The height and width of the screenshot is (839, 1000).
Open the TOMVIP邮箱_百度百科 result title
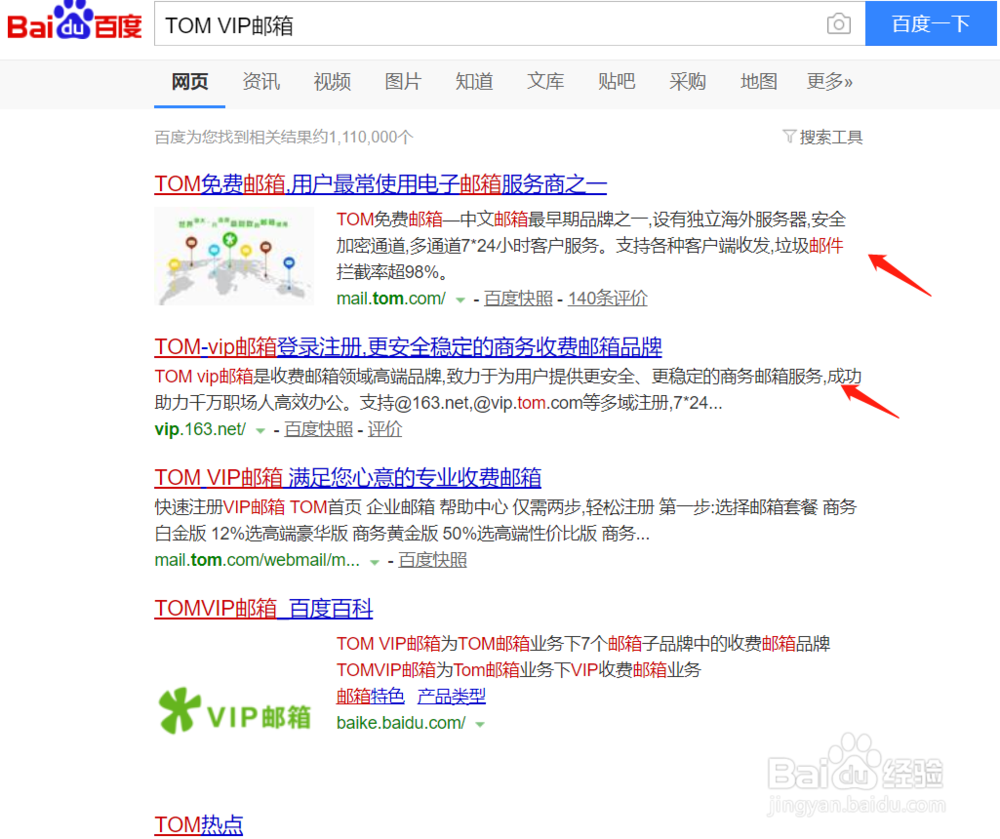tap(263, 608)
